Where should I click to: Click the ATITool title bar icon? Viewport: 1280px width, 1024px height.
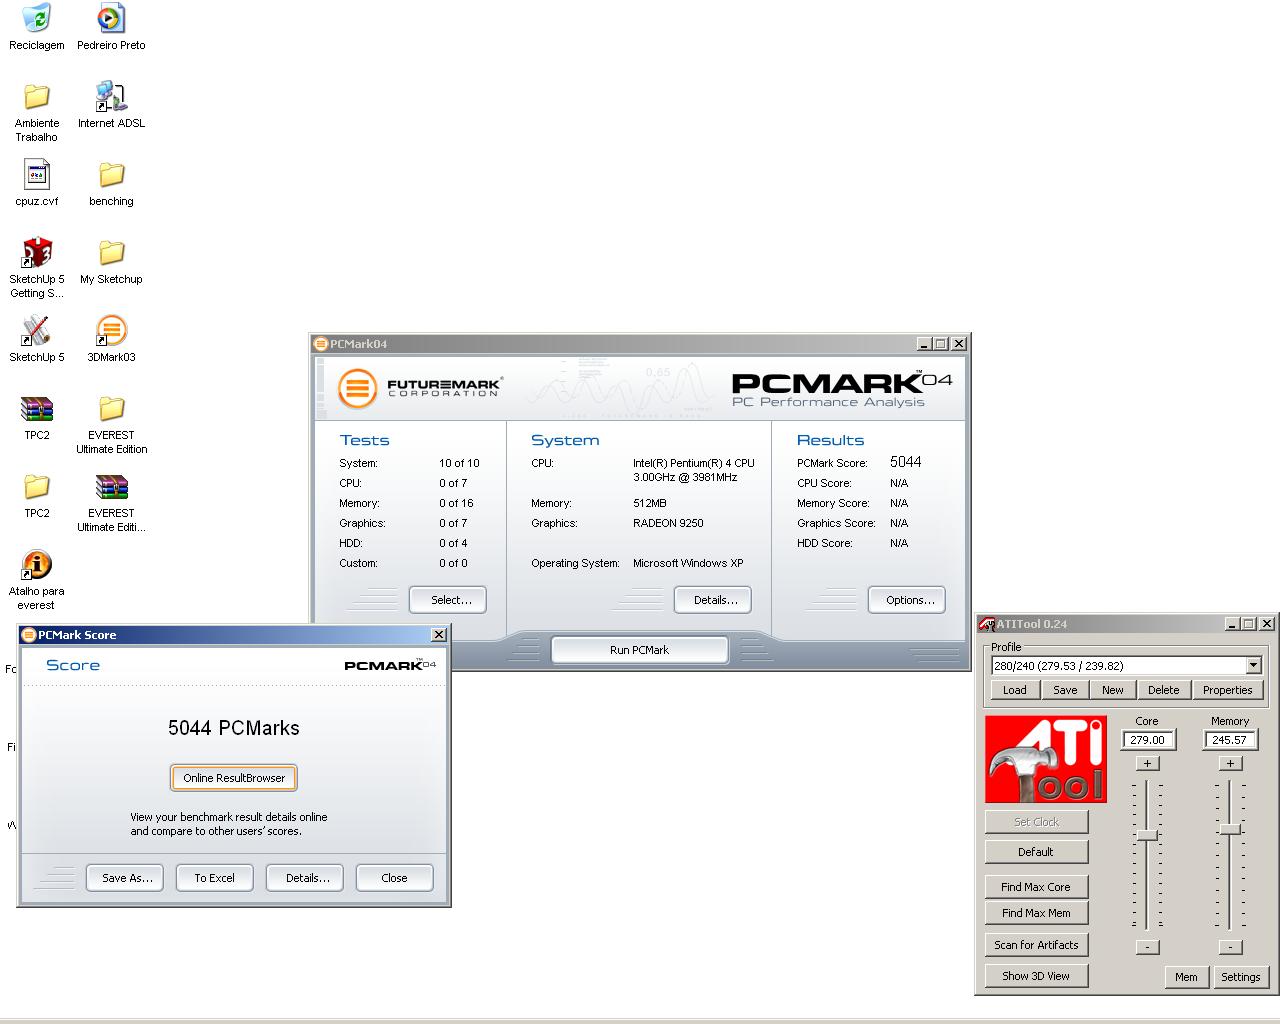(986, 624)
